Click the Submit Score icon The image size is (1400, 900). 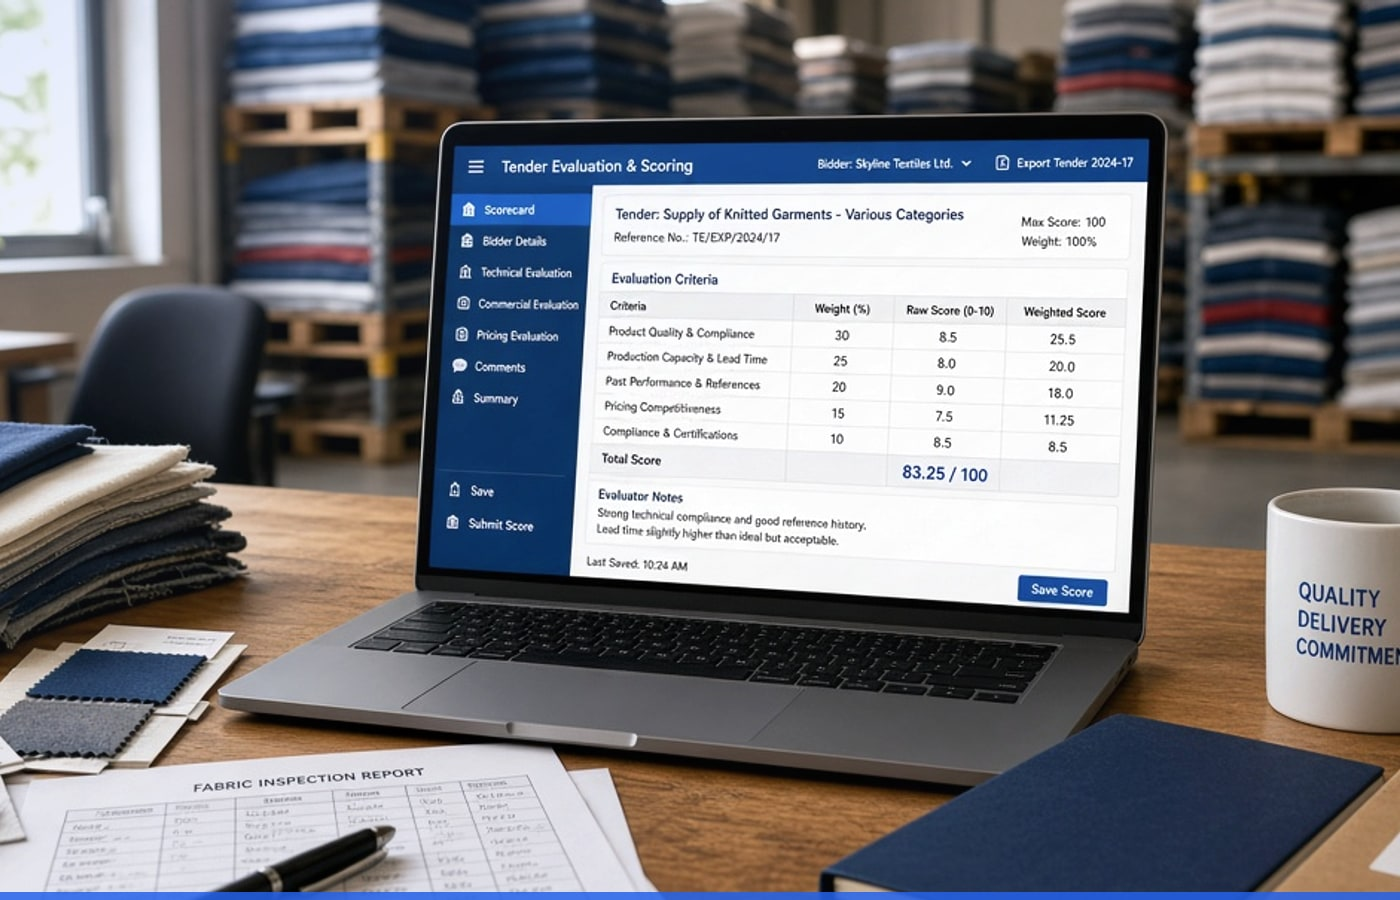click(452, 523)
